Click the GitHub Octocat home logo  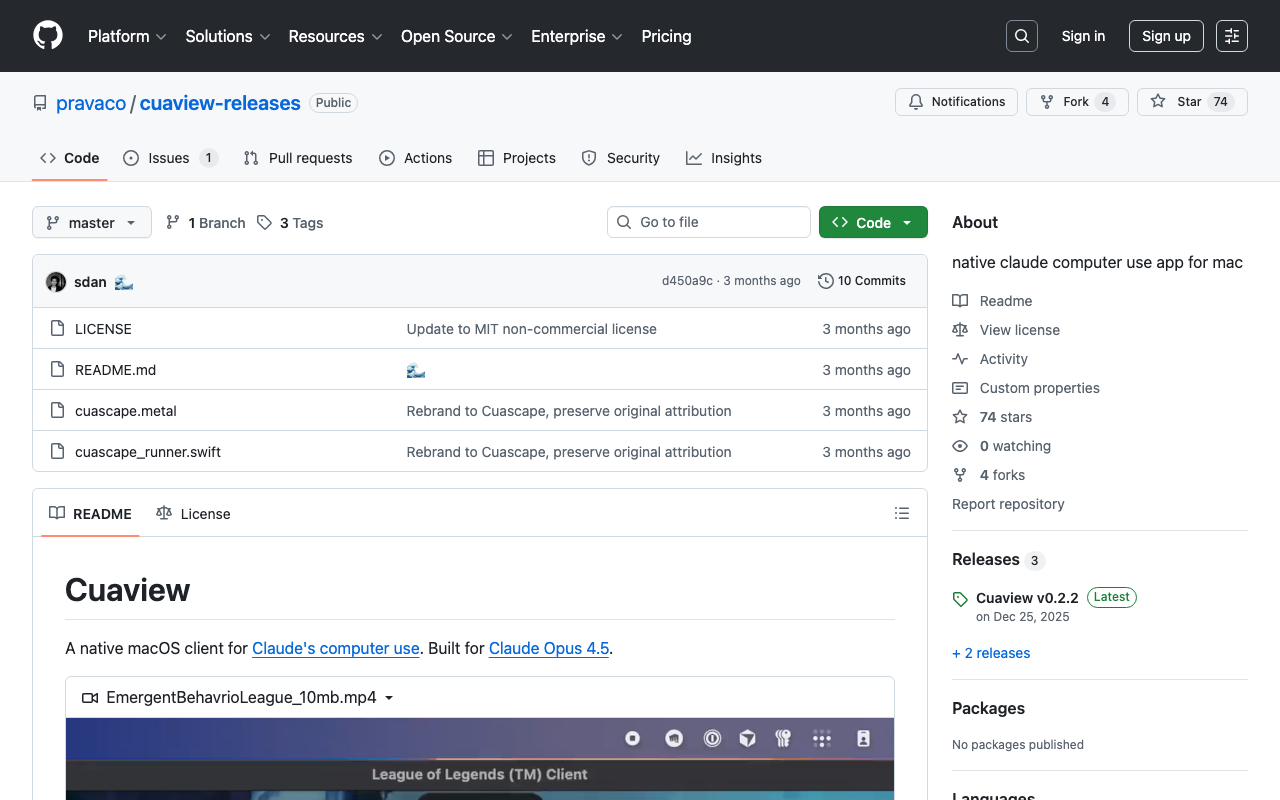(x=47, y=36)
